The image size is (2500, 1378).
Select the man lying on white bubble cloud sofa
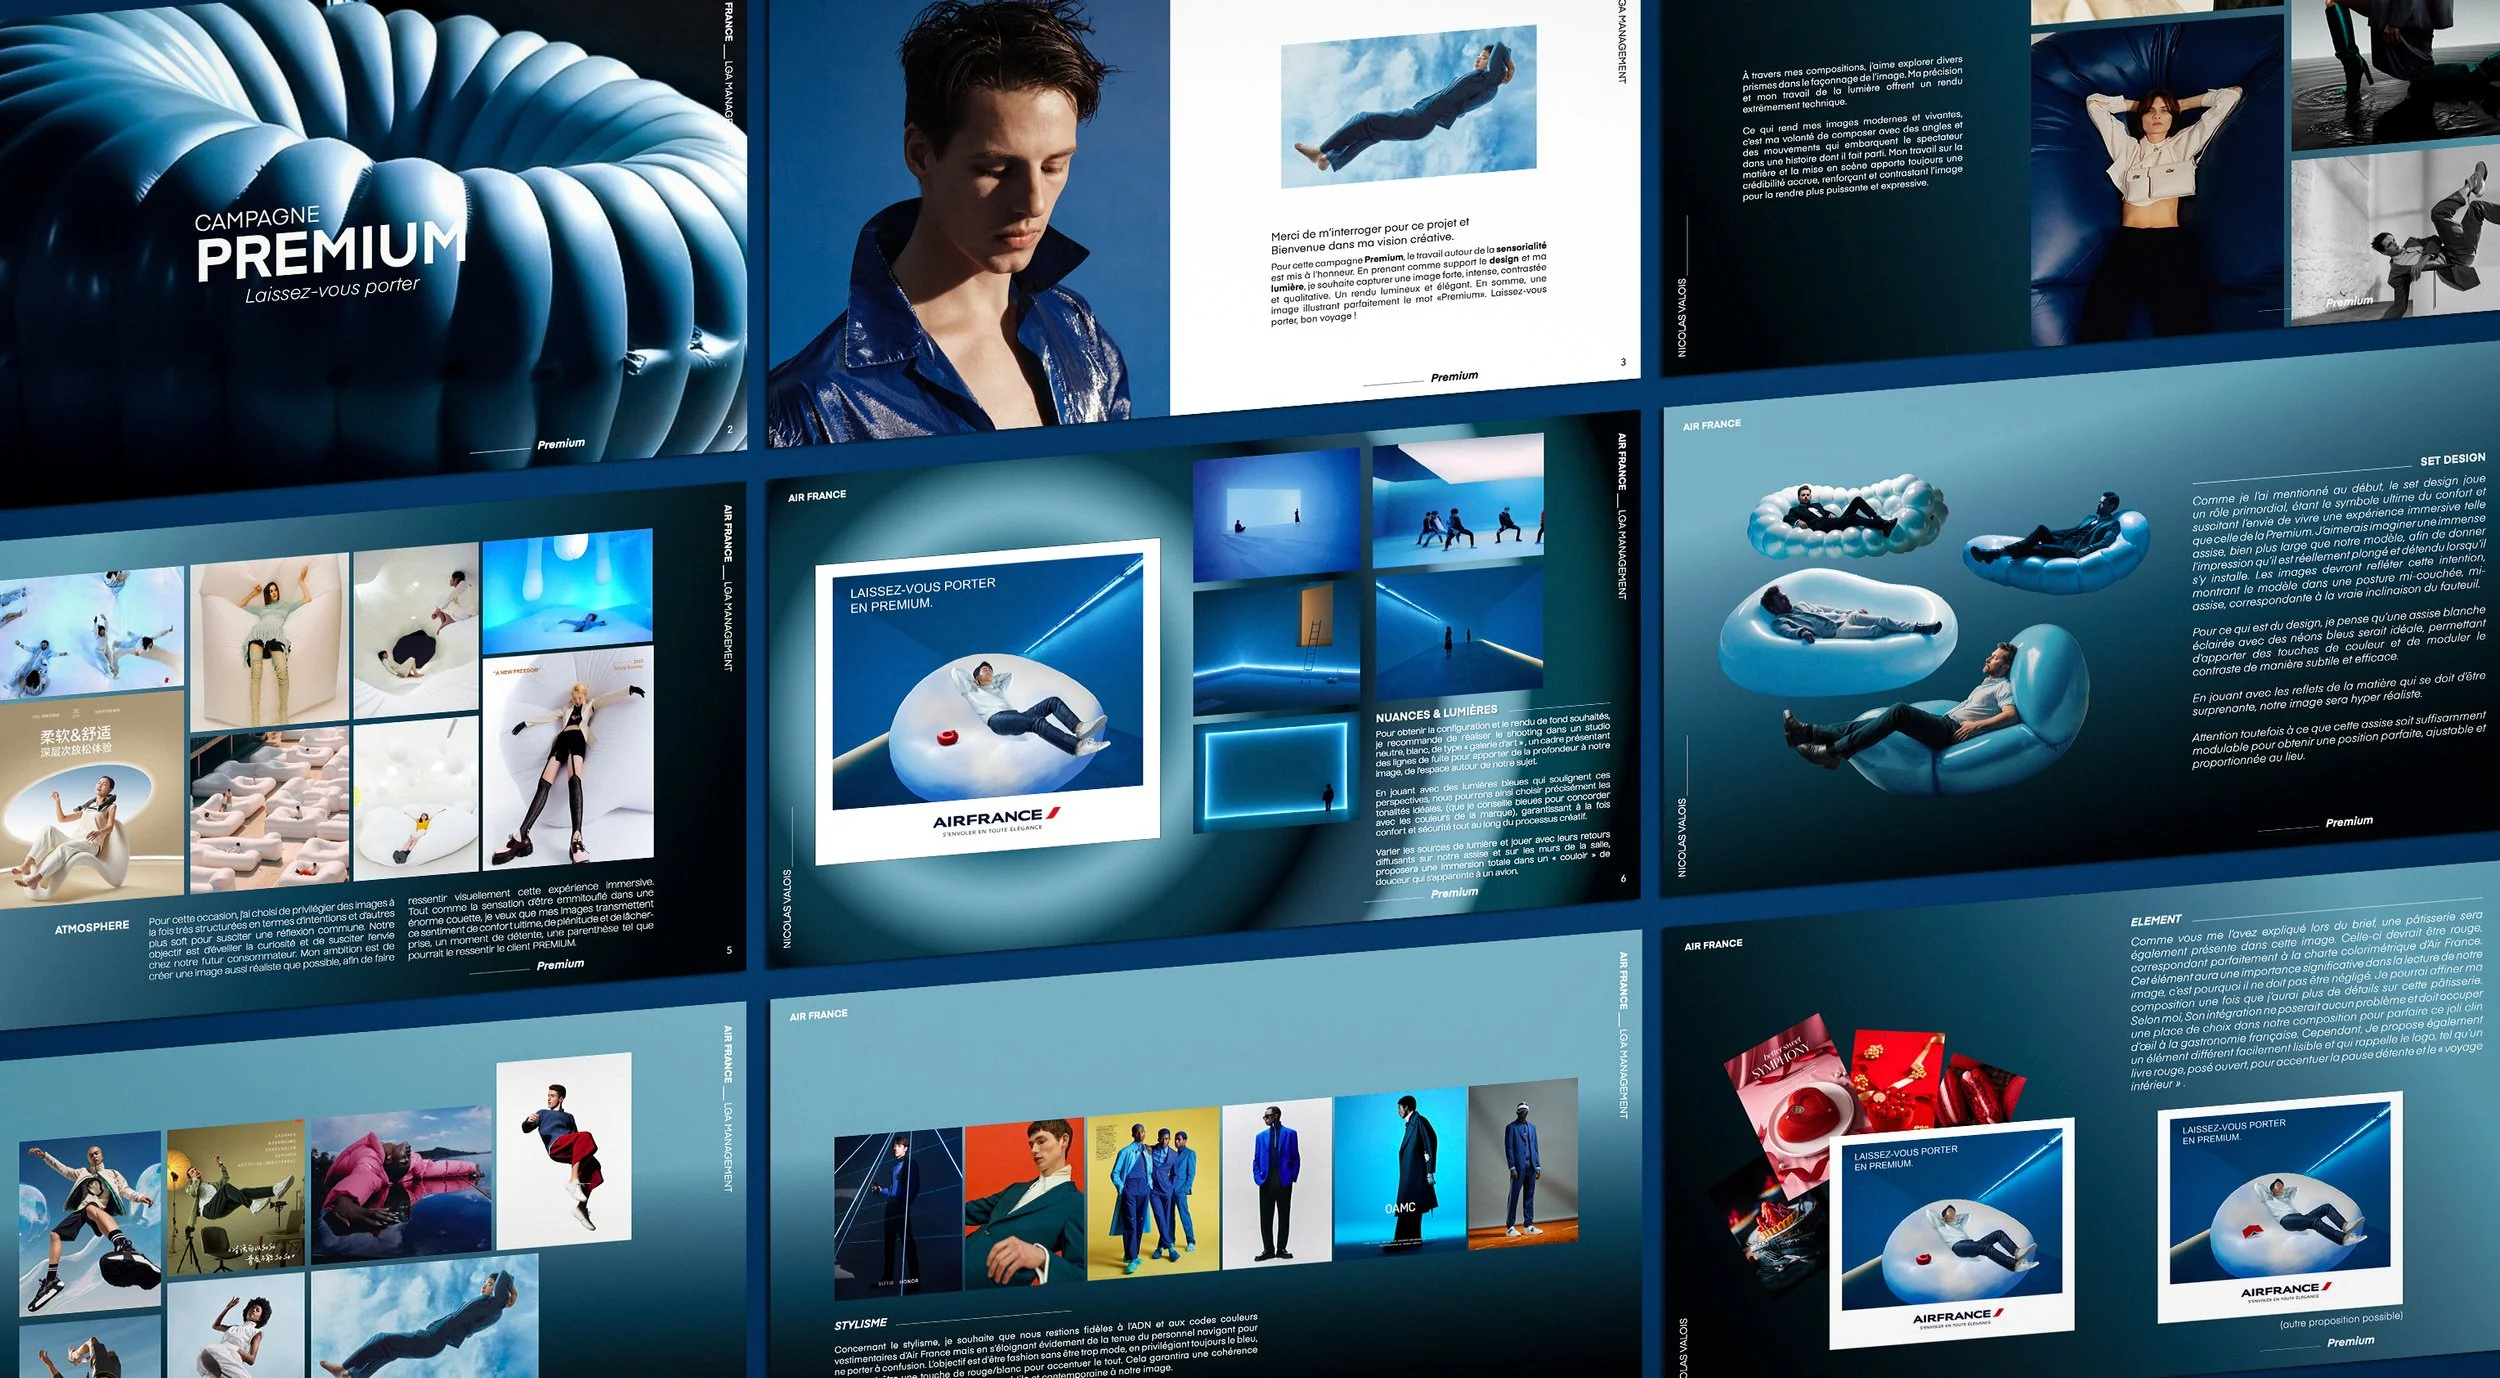pyautogui.click(x=1846, y=515)
